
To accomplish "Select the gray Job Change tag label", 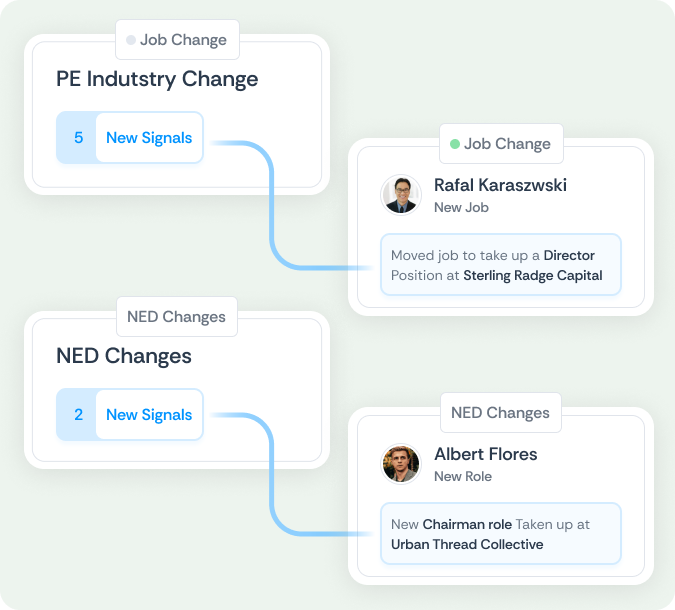I will [x=183, y=41].
